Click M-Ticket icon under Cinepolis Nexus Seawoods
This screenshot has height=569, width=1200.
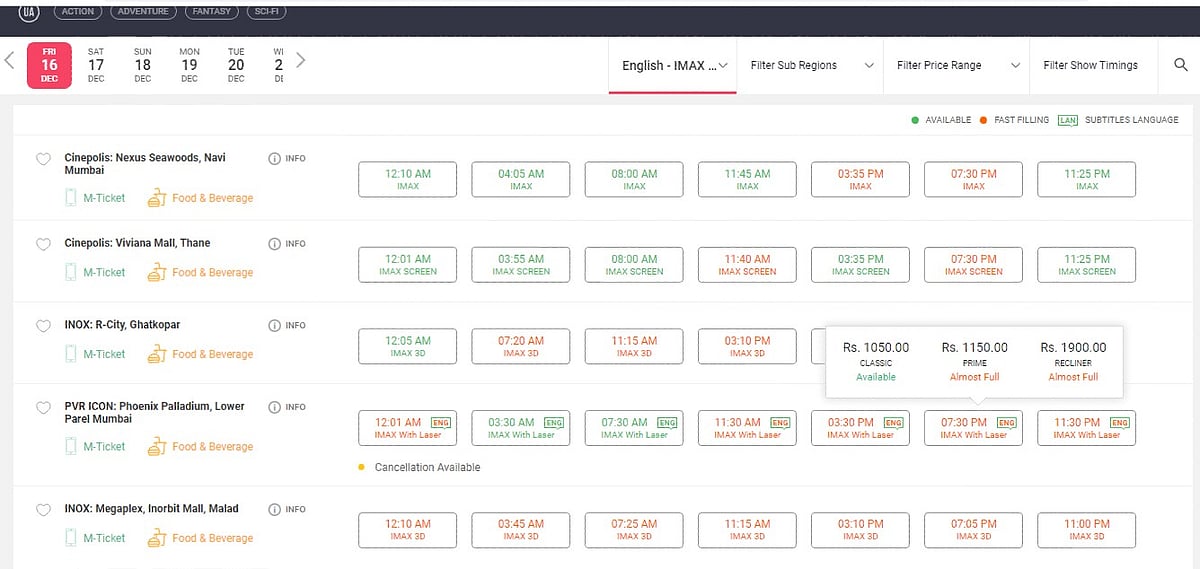tap(71, 198)
